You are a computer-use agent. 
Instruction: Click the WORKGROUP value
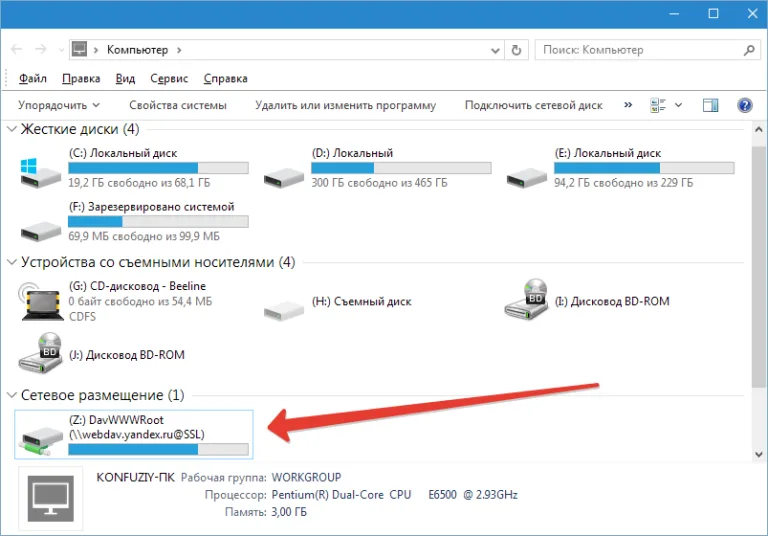click(x=306, y=477)
